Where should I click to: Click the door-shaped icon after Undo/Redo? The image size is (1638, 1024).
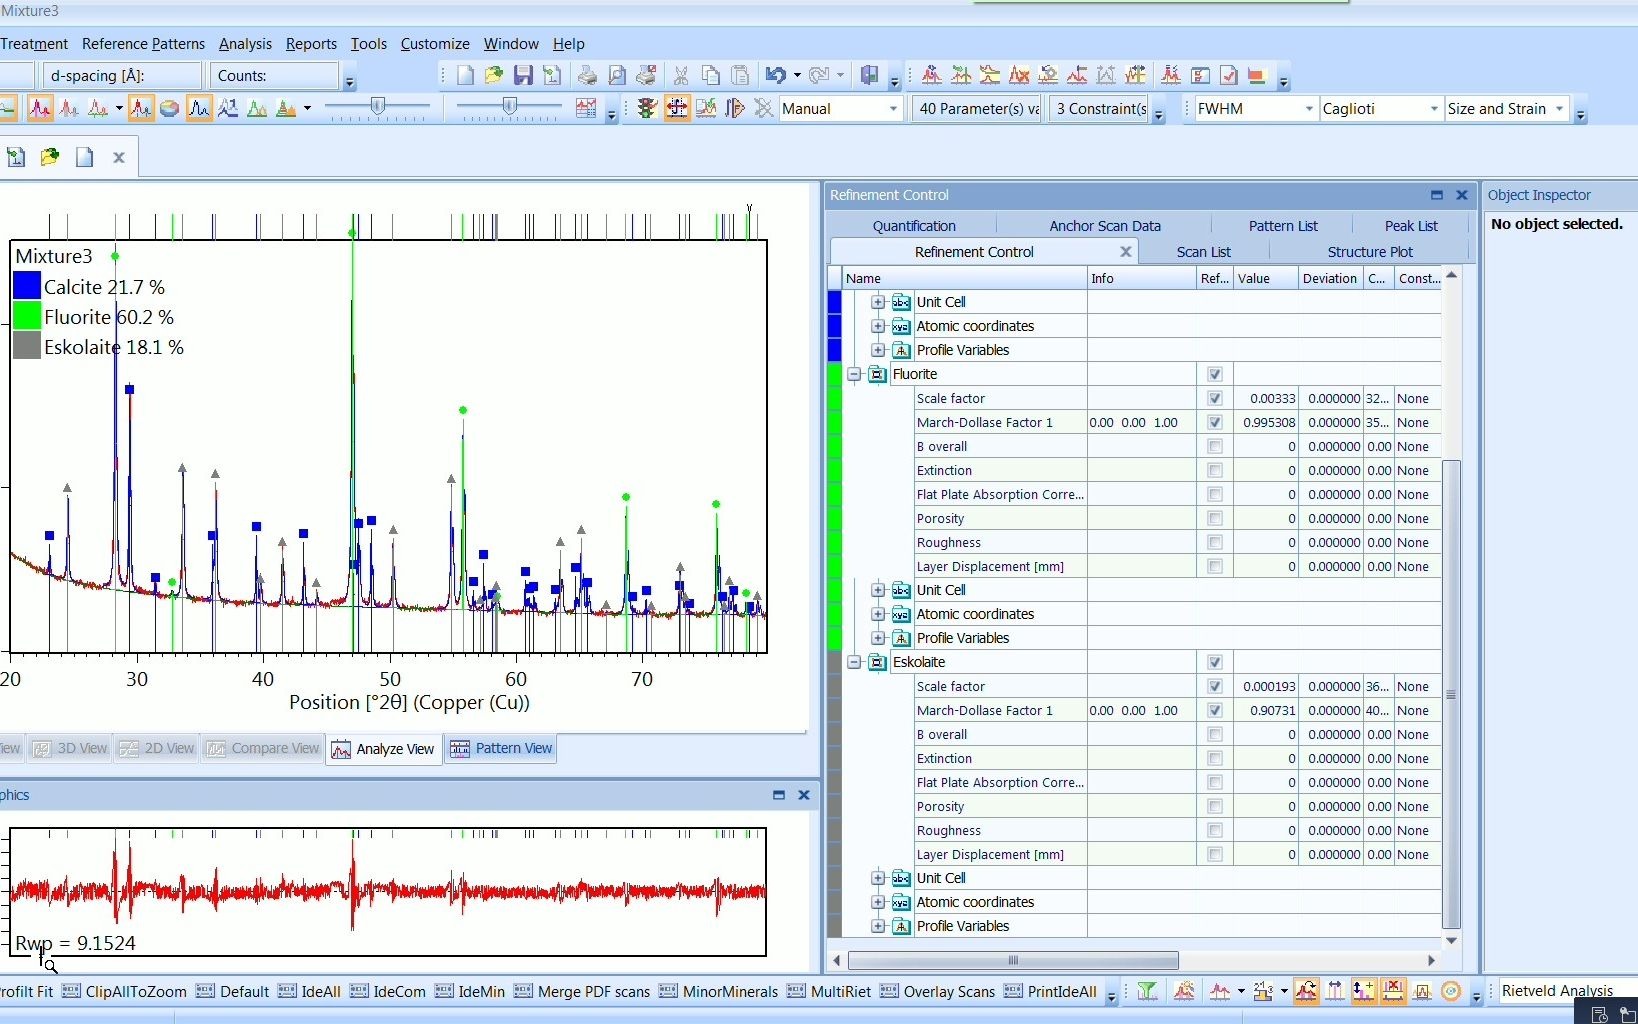coord(869,75)
